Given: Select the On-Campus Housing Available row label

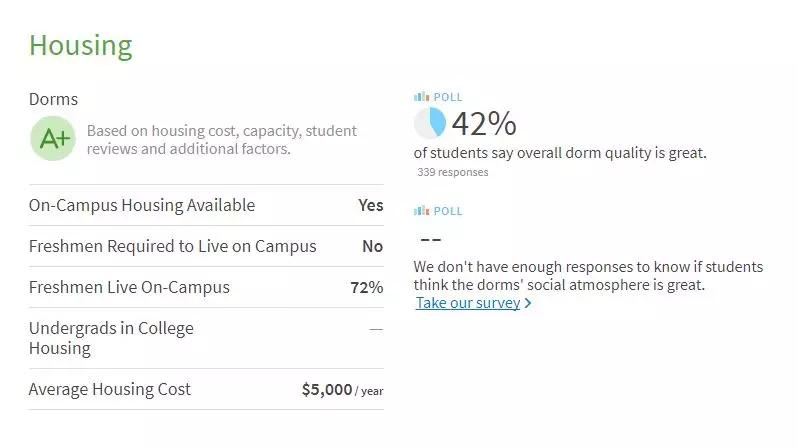Looking at the screenshot, I should pos(142,205).
